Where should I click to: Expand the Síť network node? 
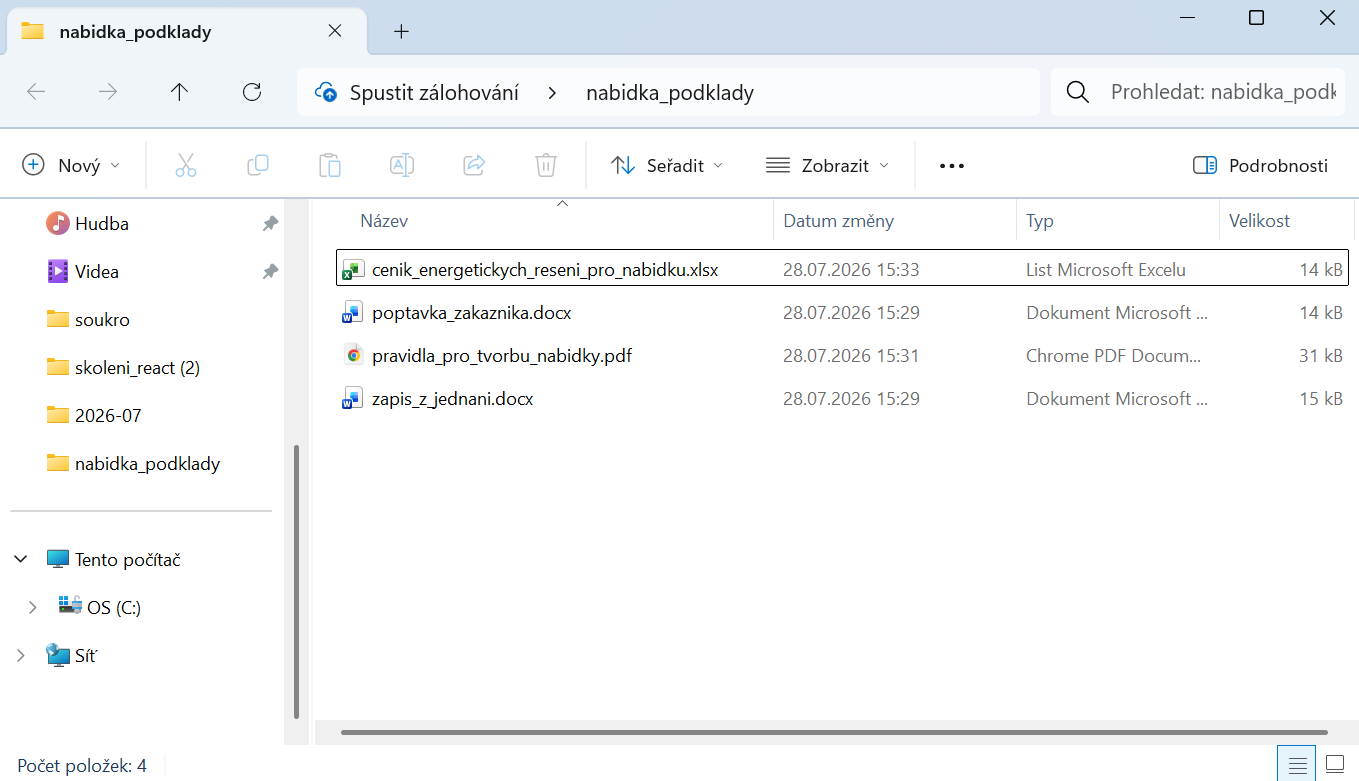coord(21,656)
